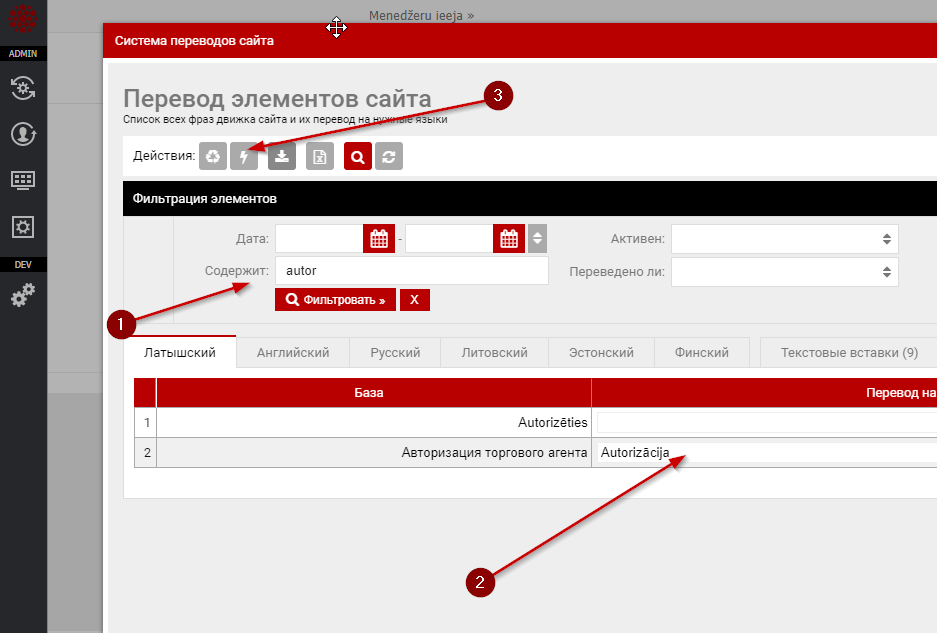The image size is (937, 633).
Task: Open the DEV gears sidebar icon
Action: click(23, 295)
